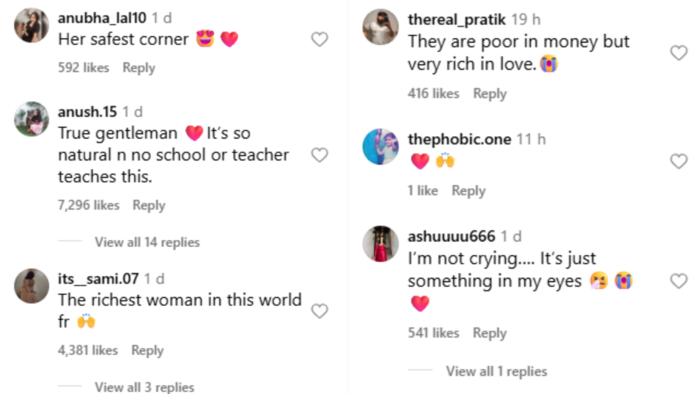The image size is (700, 394).
Task: Expand View all 1 replies
Action: click(x=496, y=371)
